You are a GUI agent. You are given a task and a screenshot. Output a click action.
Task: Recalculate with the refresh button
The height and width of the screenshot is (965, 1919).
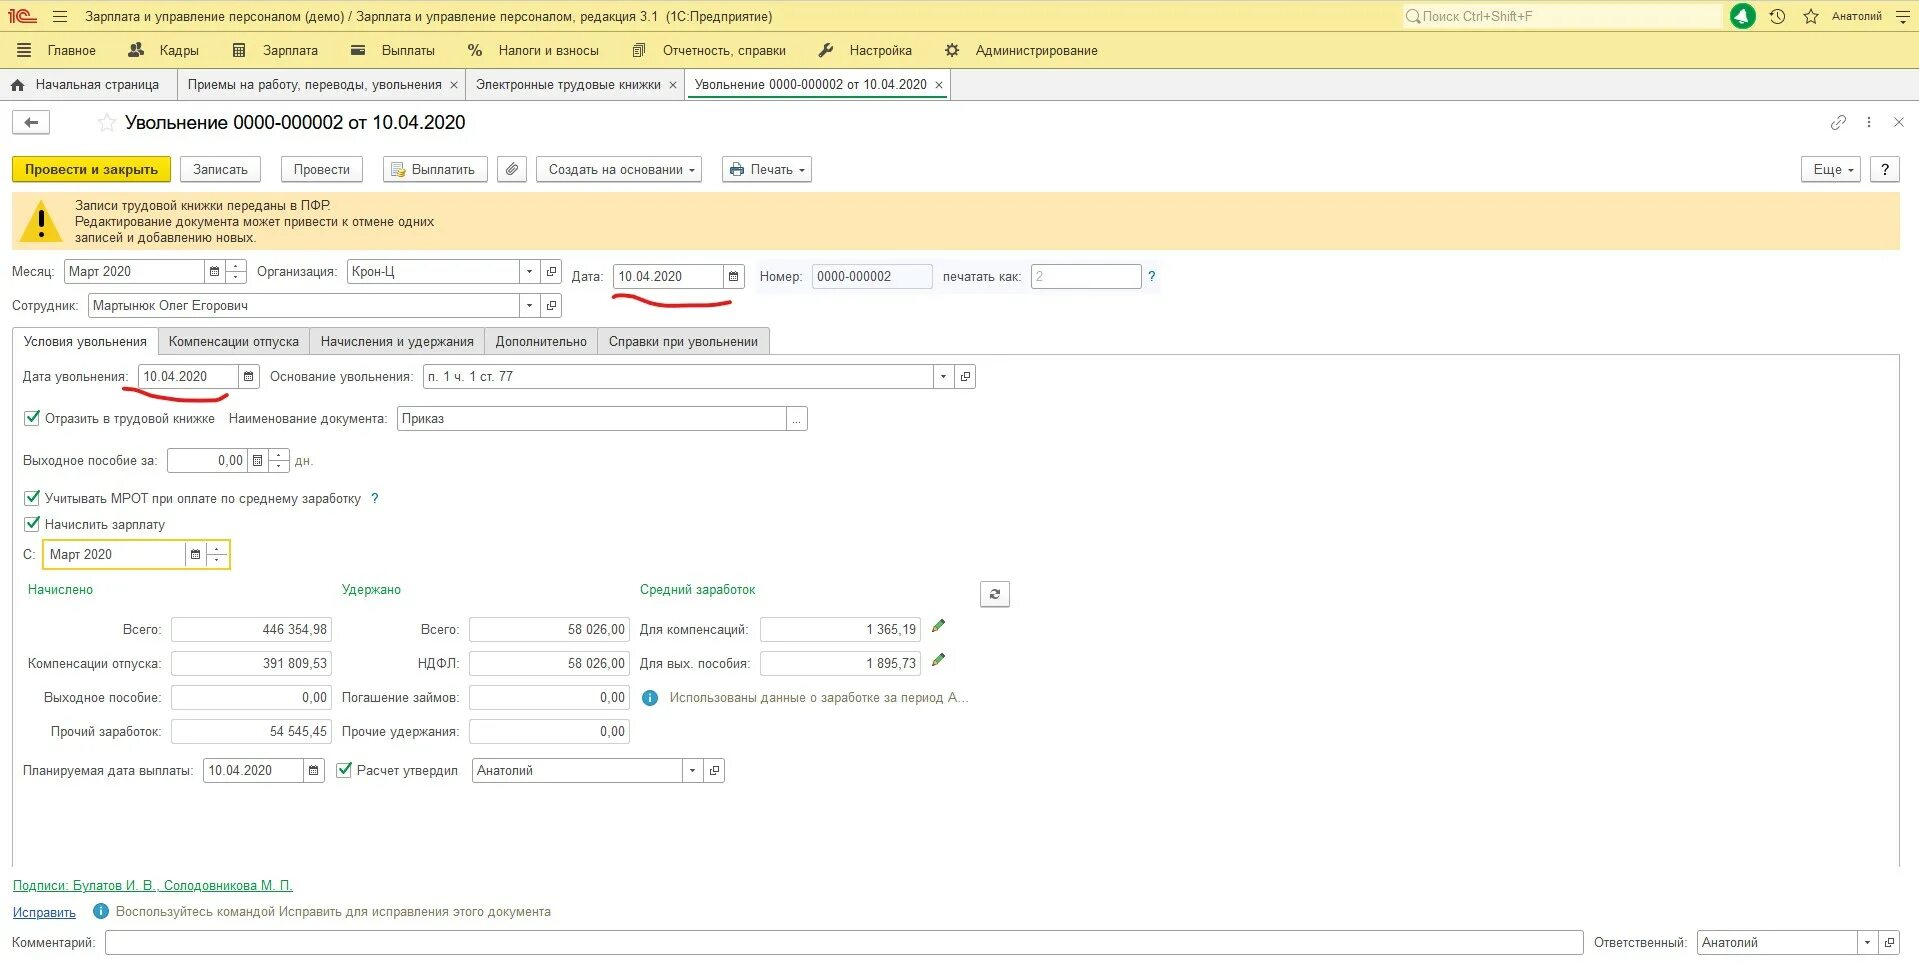coord(994,594)
